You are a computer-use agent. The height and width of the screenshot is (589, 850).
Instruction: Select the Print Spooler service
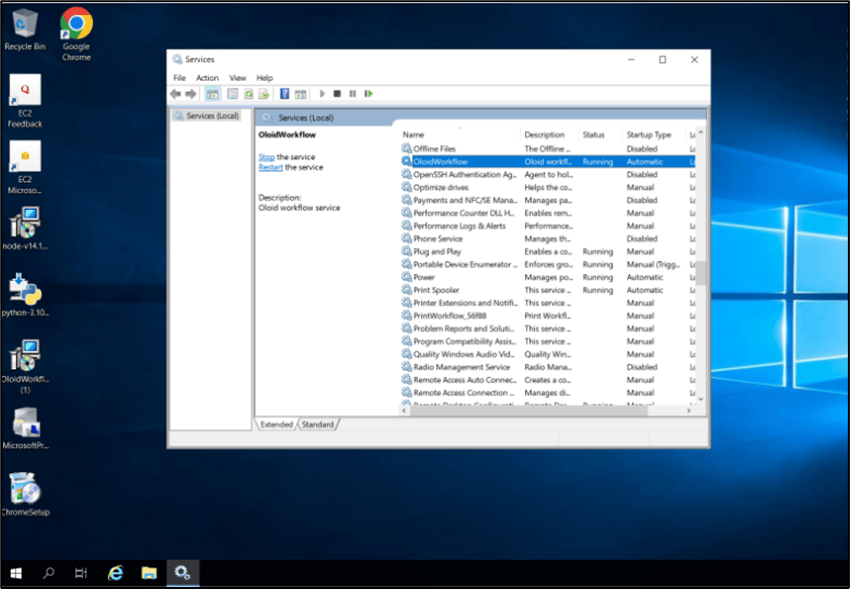[x=548, y=290]
